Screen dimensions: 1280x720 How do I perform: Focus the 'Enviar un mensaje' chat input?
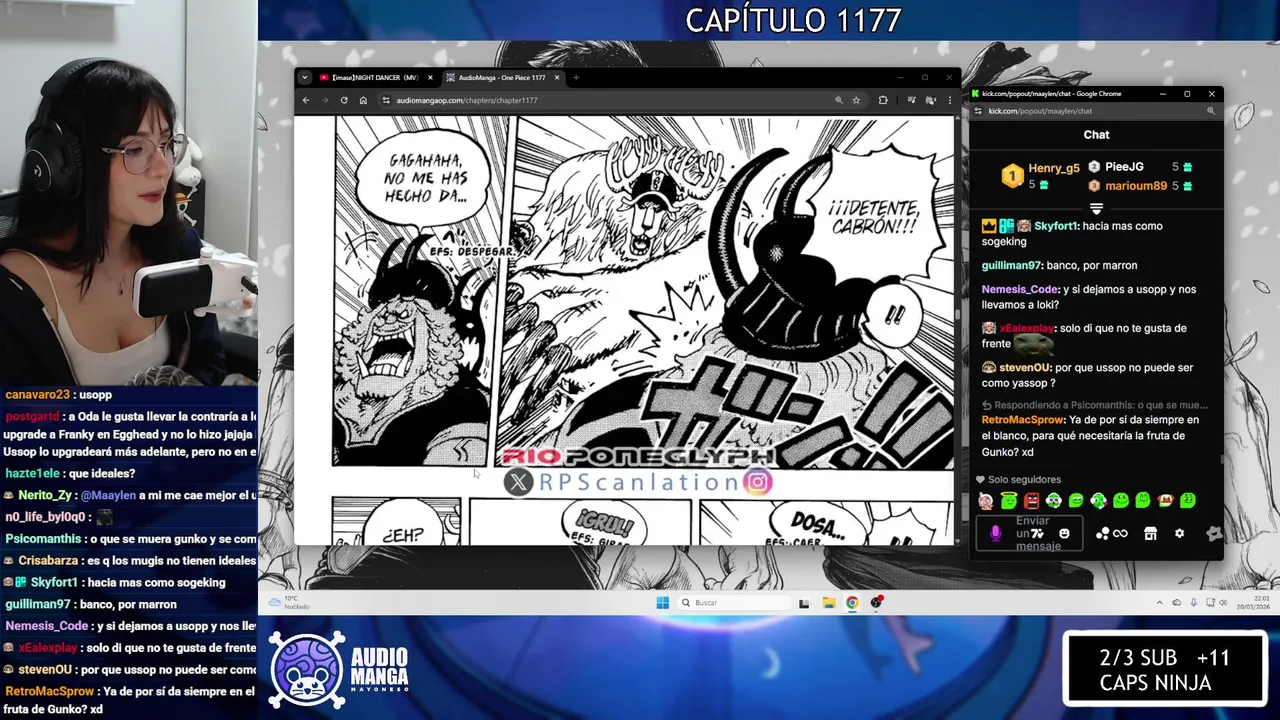tap(1030, 534)
